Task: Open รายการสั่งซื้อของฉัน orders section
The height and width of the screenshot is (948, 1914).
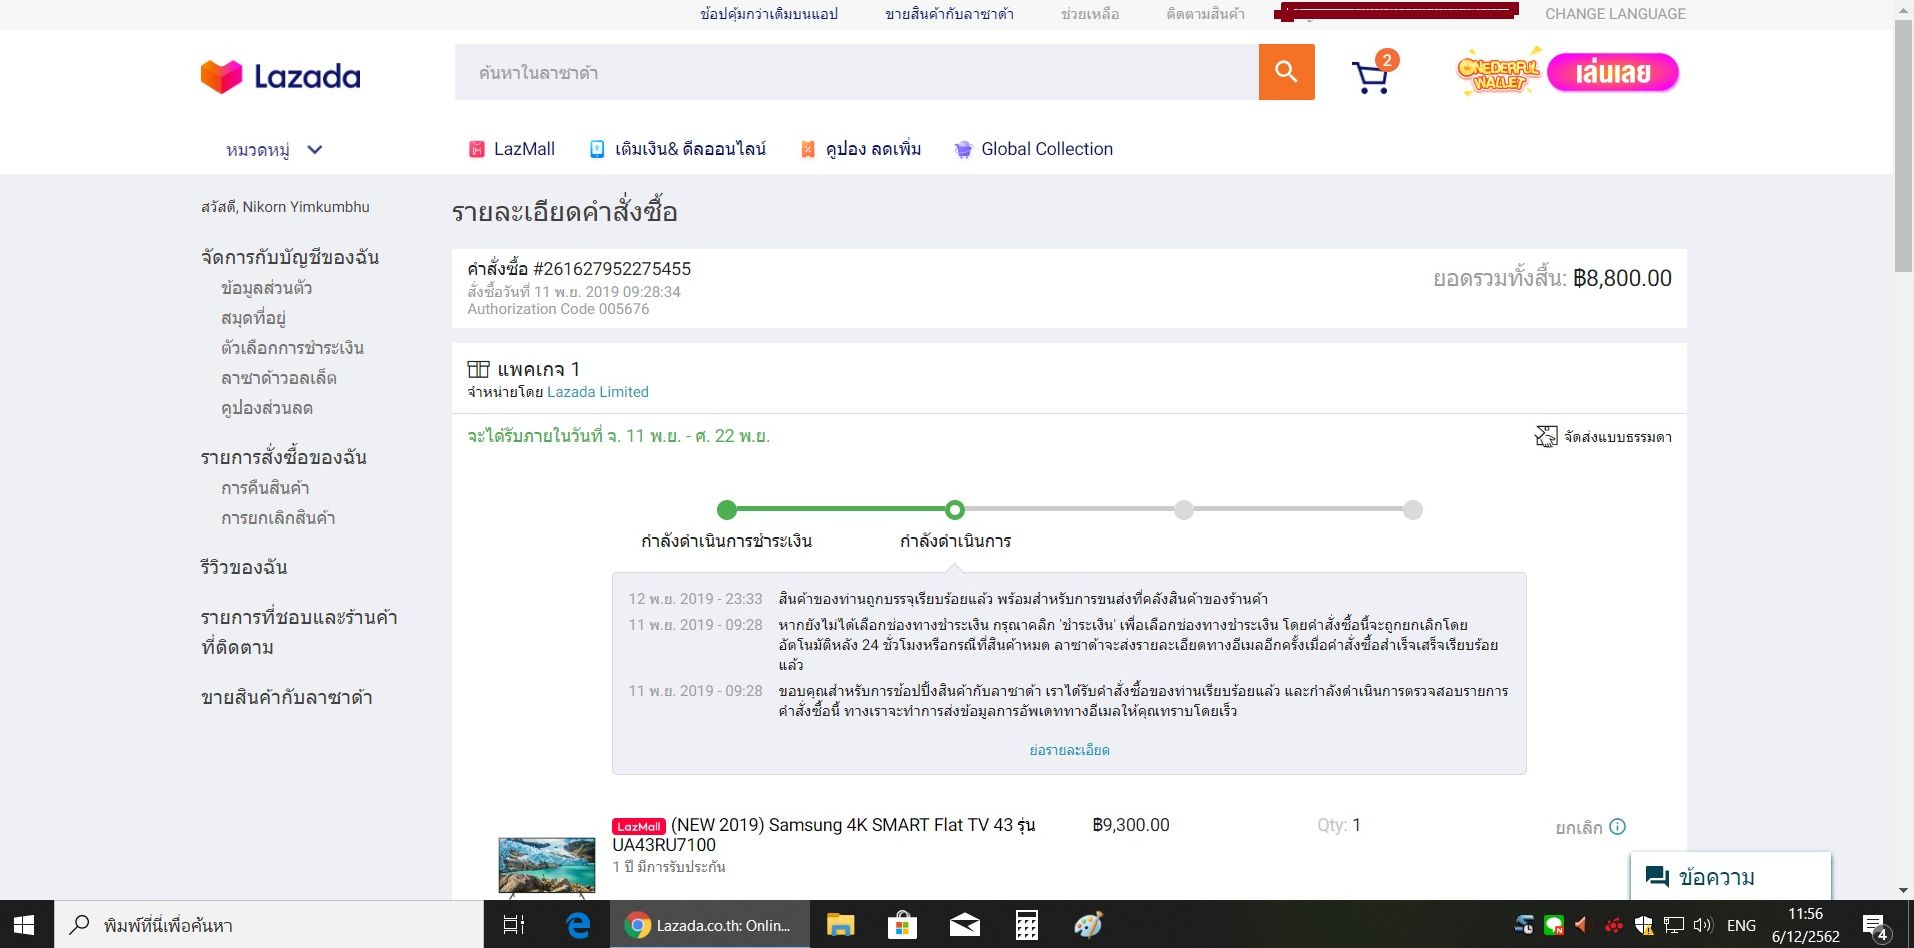Action: coord(284,457)
